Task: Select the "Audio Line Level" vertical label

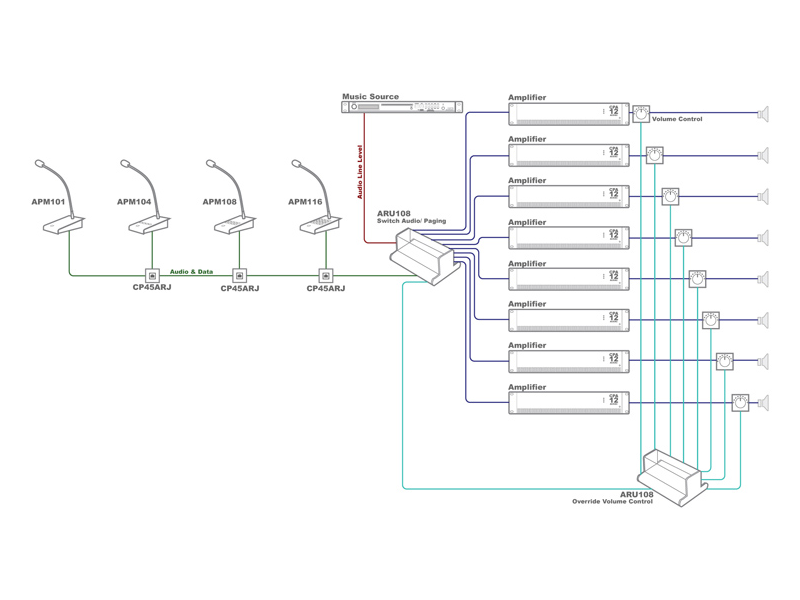Action: coord(360,168)
